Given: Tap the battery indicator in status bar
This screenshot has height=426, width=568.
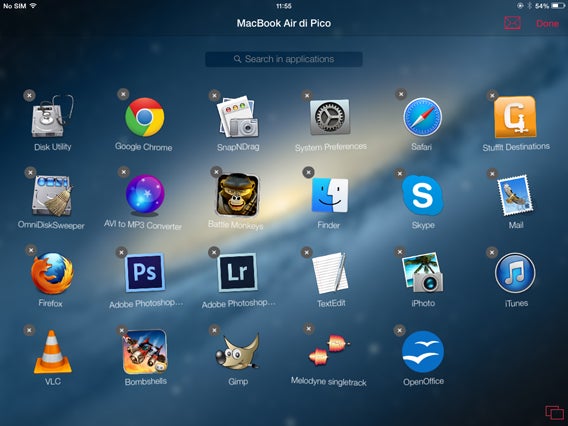Looking at the screenshot, I should click(557, 6).
